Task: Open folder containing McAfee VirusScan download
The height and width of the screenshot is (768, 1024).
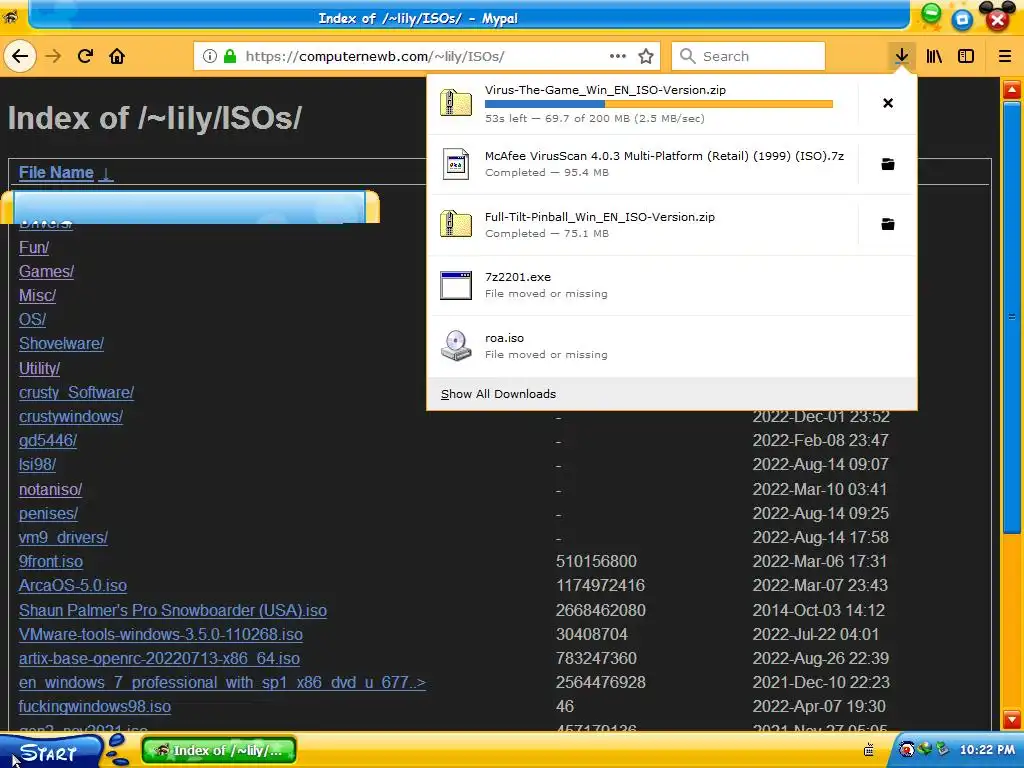Action: click(888, 164)
